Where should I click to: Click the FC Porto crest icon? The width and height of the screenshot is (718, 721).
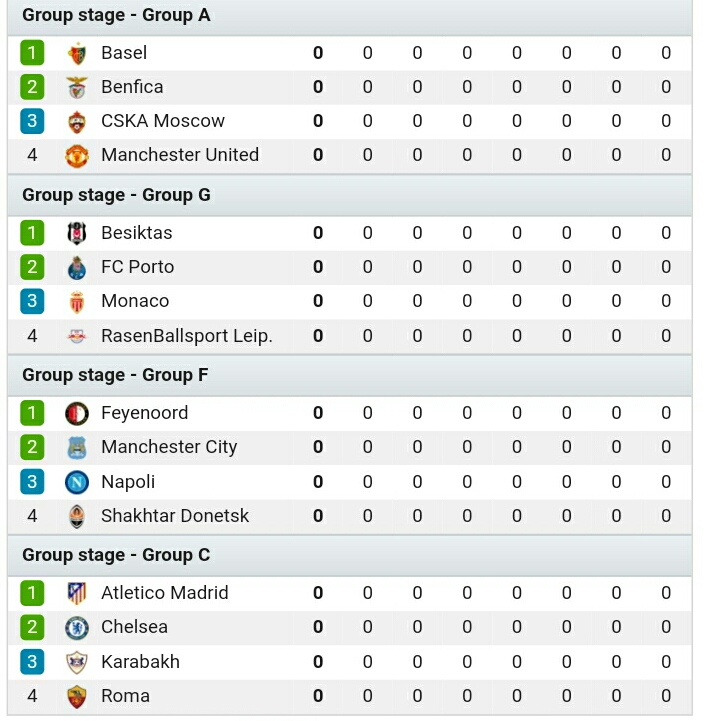pos(77,267)
